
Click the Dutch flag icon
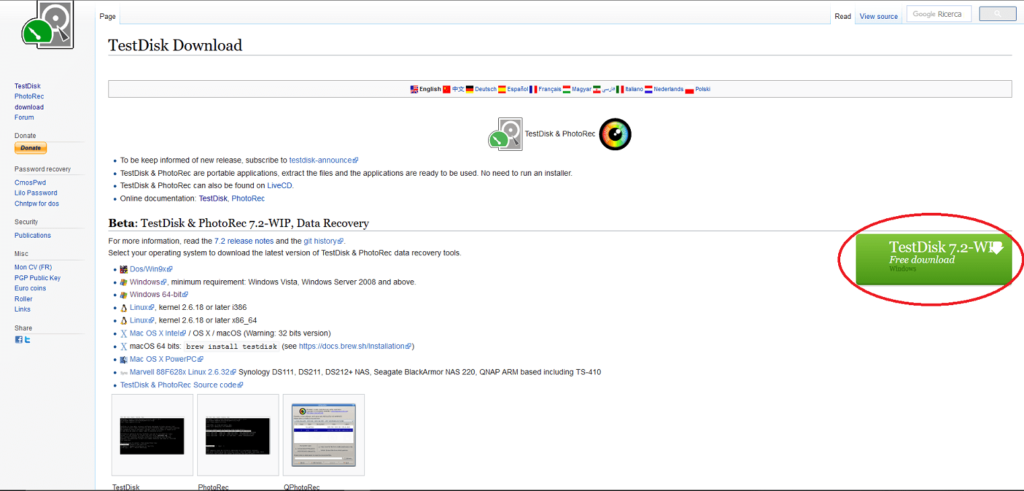tap(650, 89)
